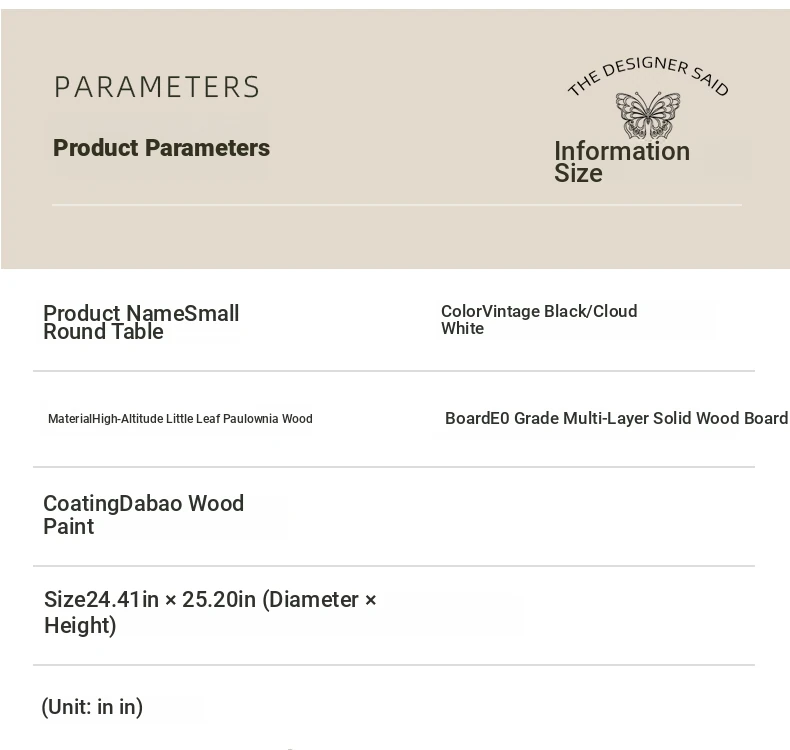The width and height of the screenshot is (790, 750).
Task: Select the Product Name Small Round Table entry
Action: pos(141,322)
